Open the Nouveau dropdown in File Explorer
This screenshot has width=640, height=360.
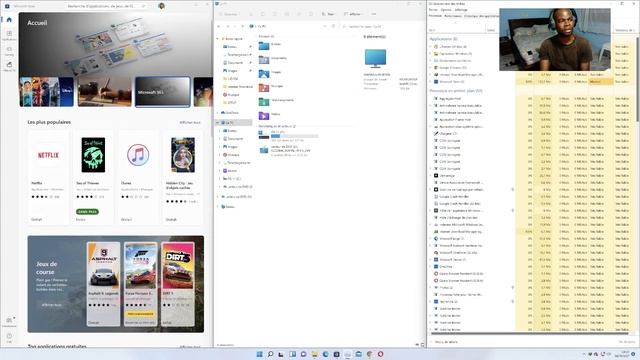229,14
